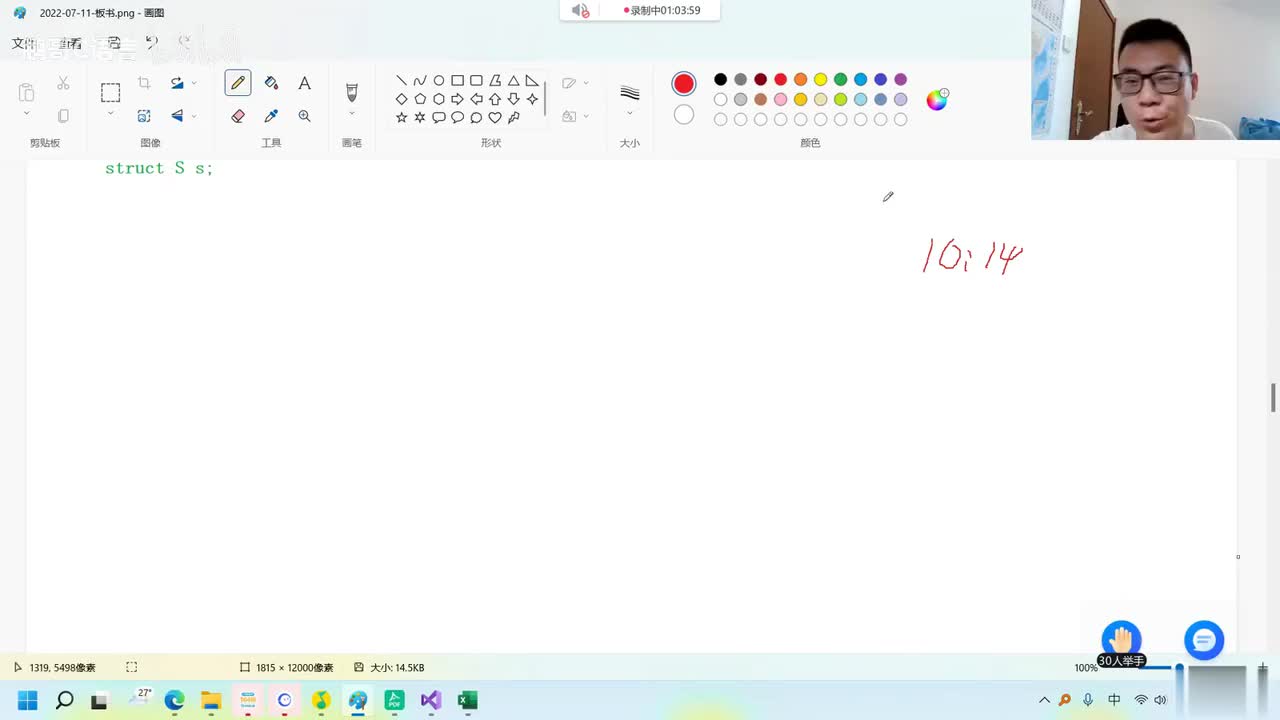Pick the Oval shape

click(439, 81)
